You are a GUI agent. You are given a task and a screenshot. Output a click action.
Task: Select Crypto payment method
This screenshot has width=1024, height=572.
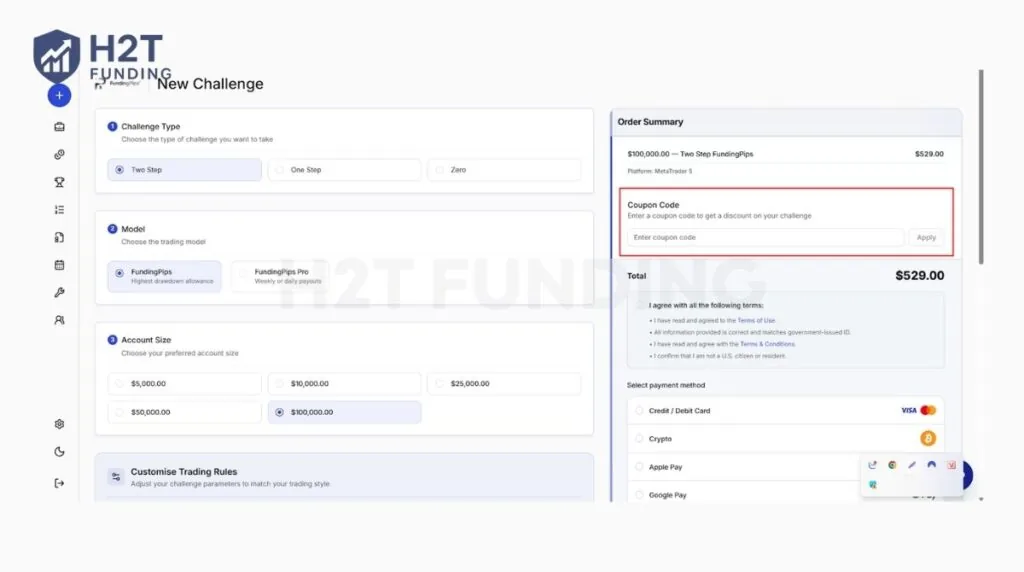click(x=786, y=439)
